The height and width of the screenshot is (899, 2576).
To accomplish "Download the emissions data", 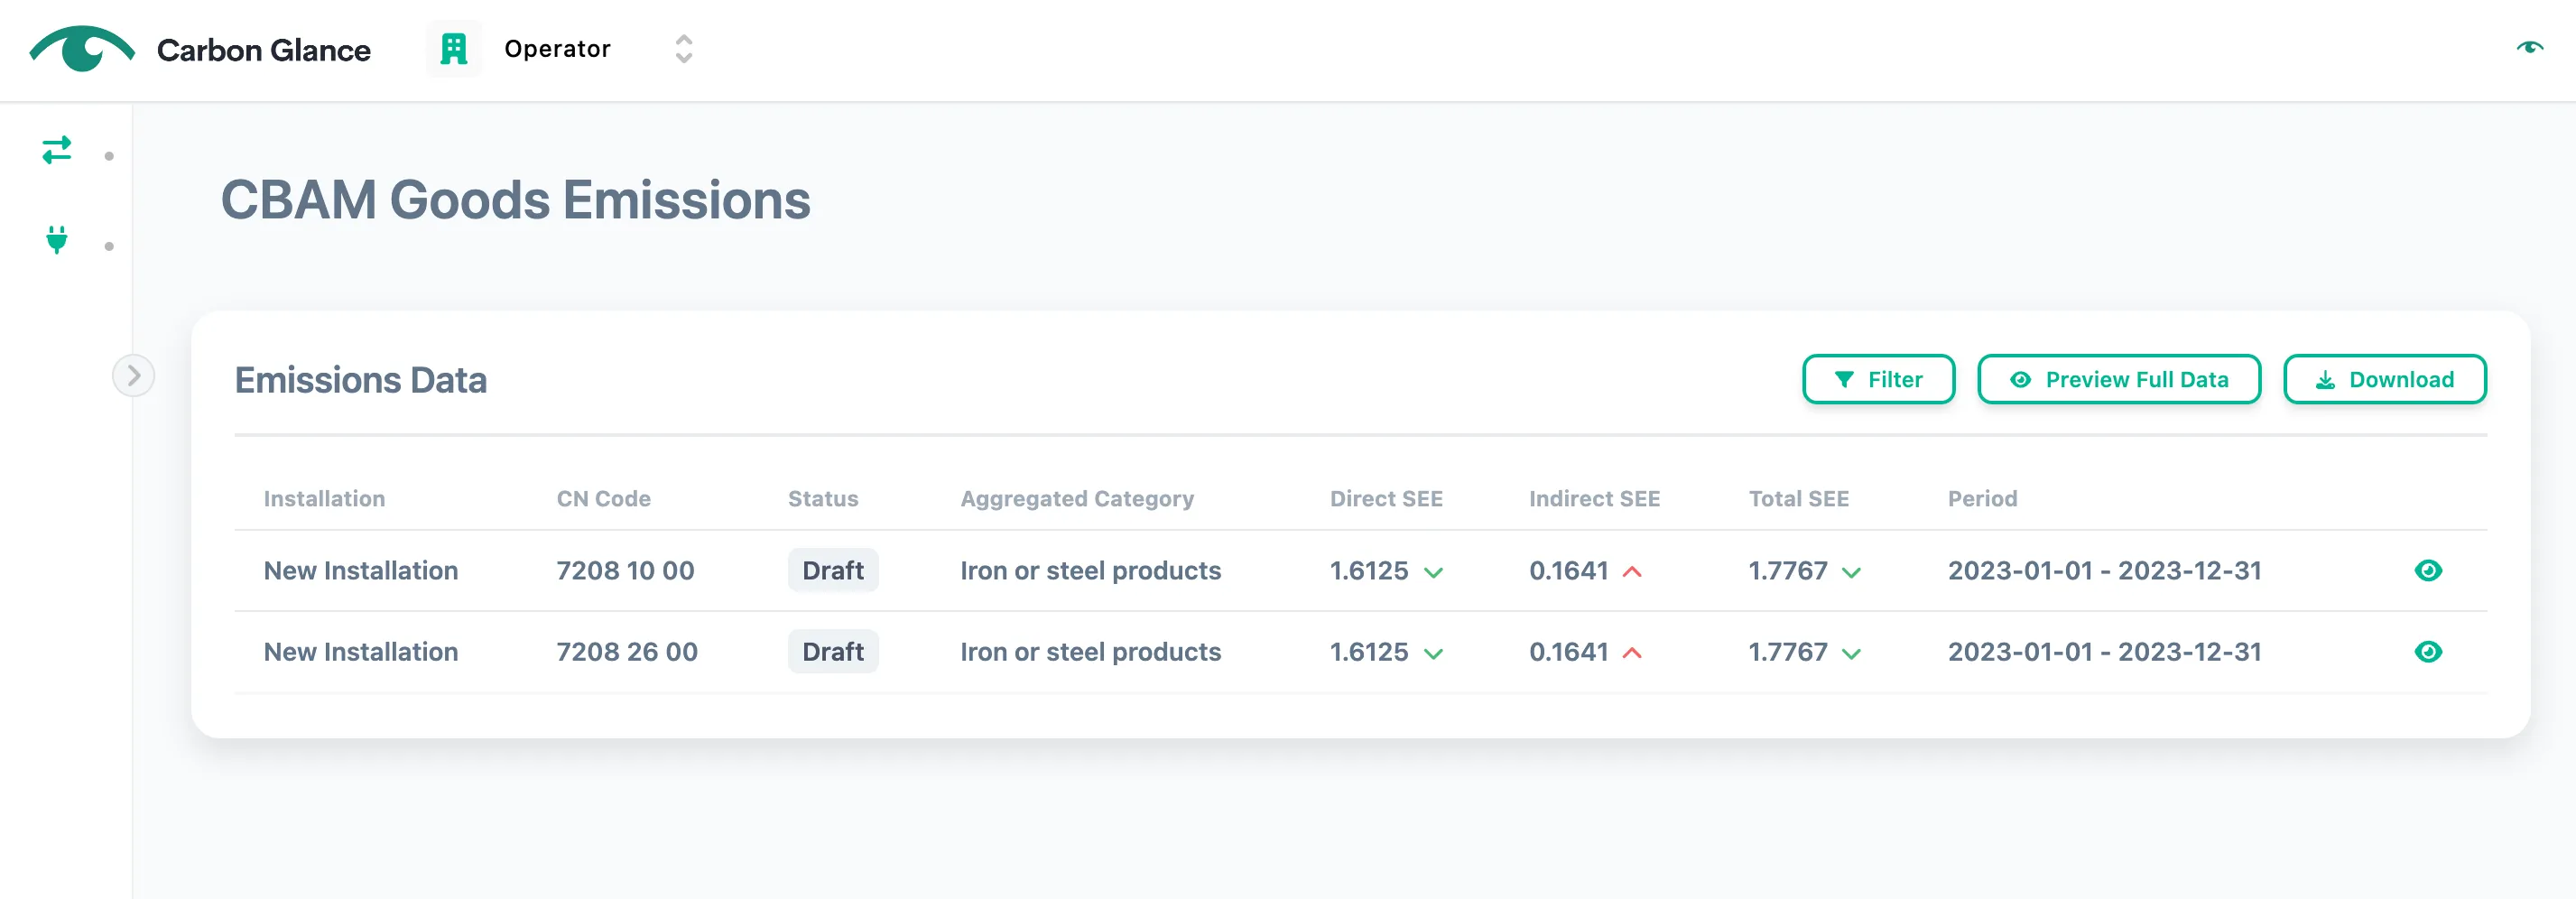I will 2384,379.
